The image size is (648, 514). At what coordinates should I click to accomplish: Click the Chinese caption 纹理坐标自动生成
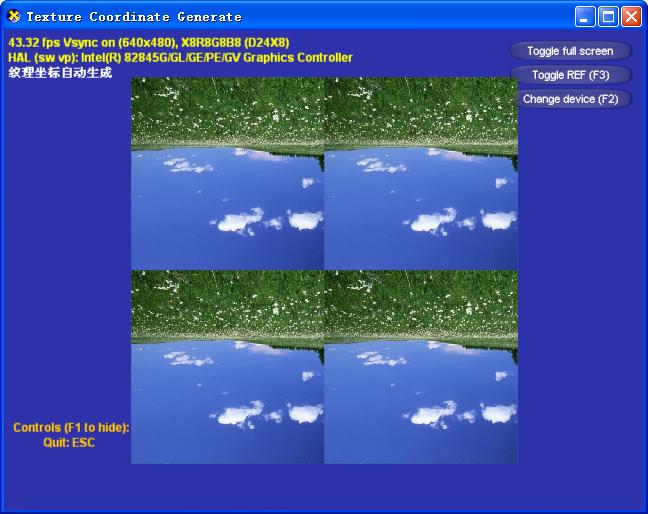point(60,73)
